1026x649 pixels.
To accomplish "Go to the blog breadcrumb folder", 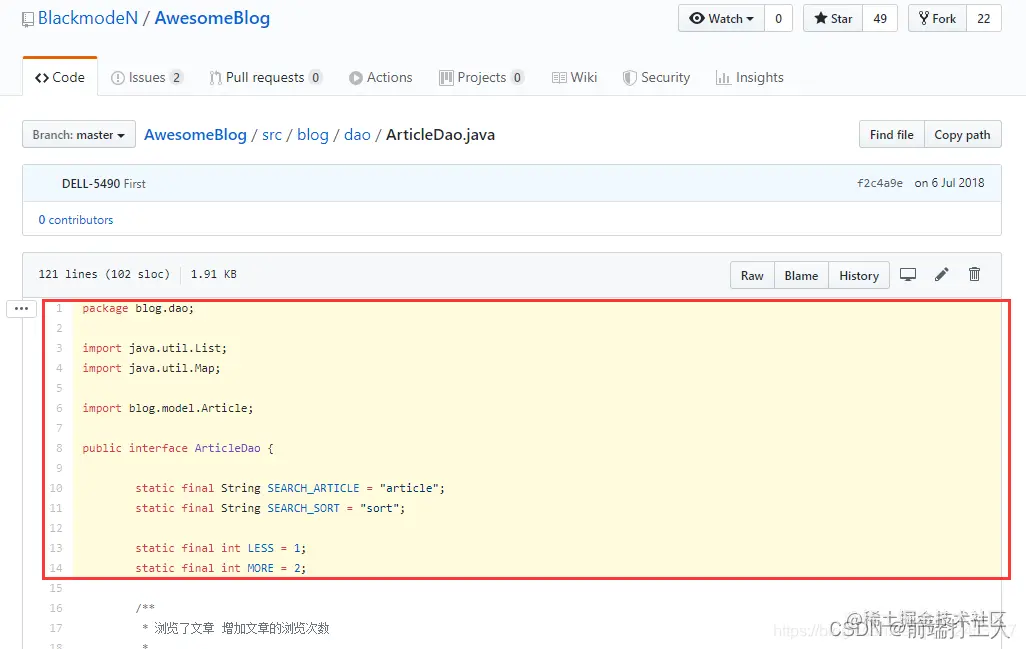I will point(313,135).
